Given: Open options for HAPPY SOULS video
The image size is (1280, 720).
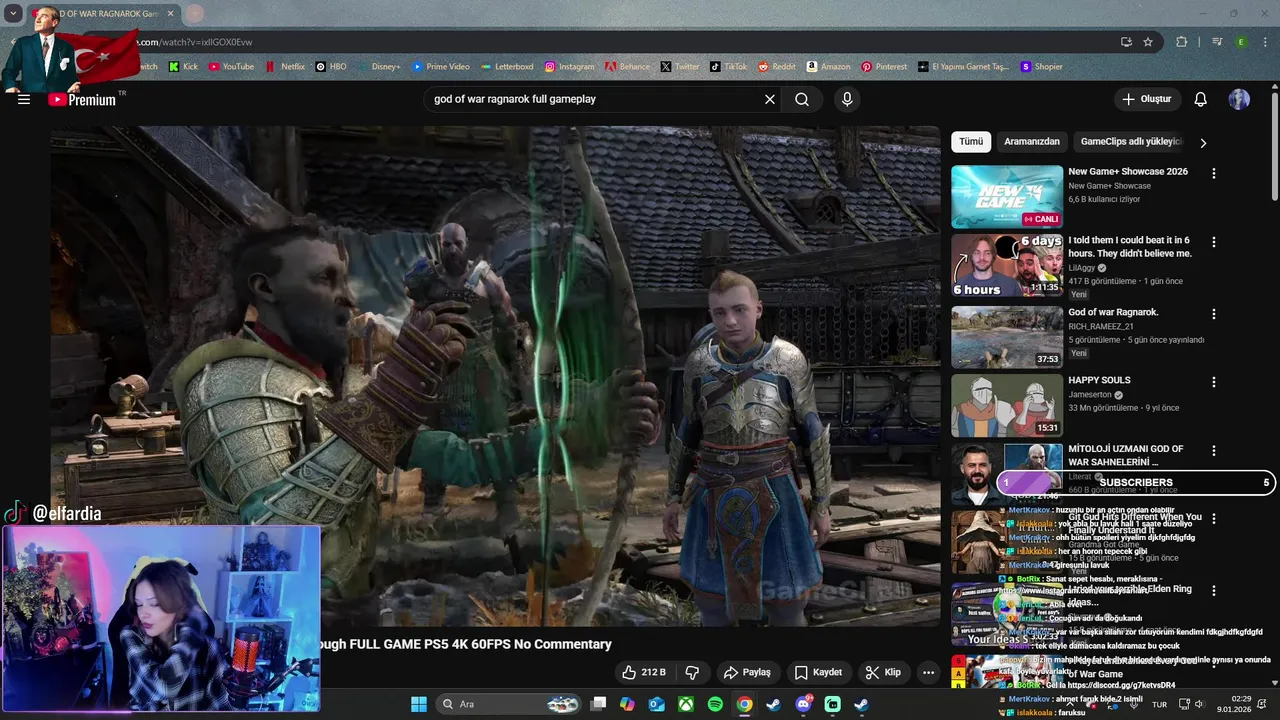Looking at the screenshot, I should pos(1214,382).
